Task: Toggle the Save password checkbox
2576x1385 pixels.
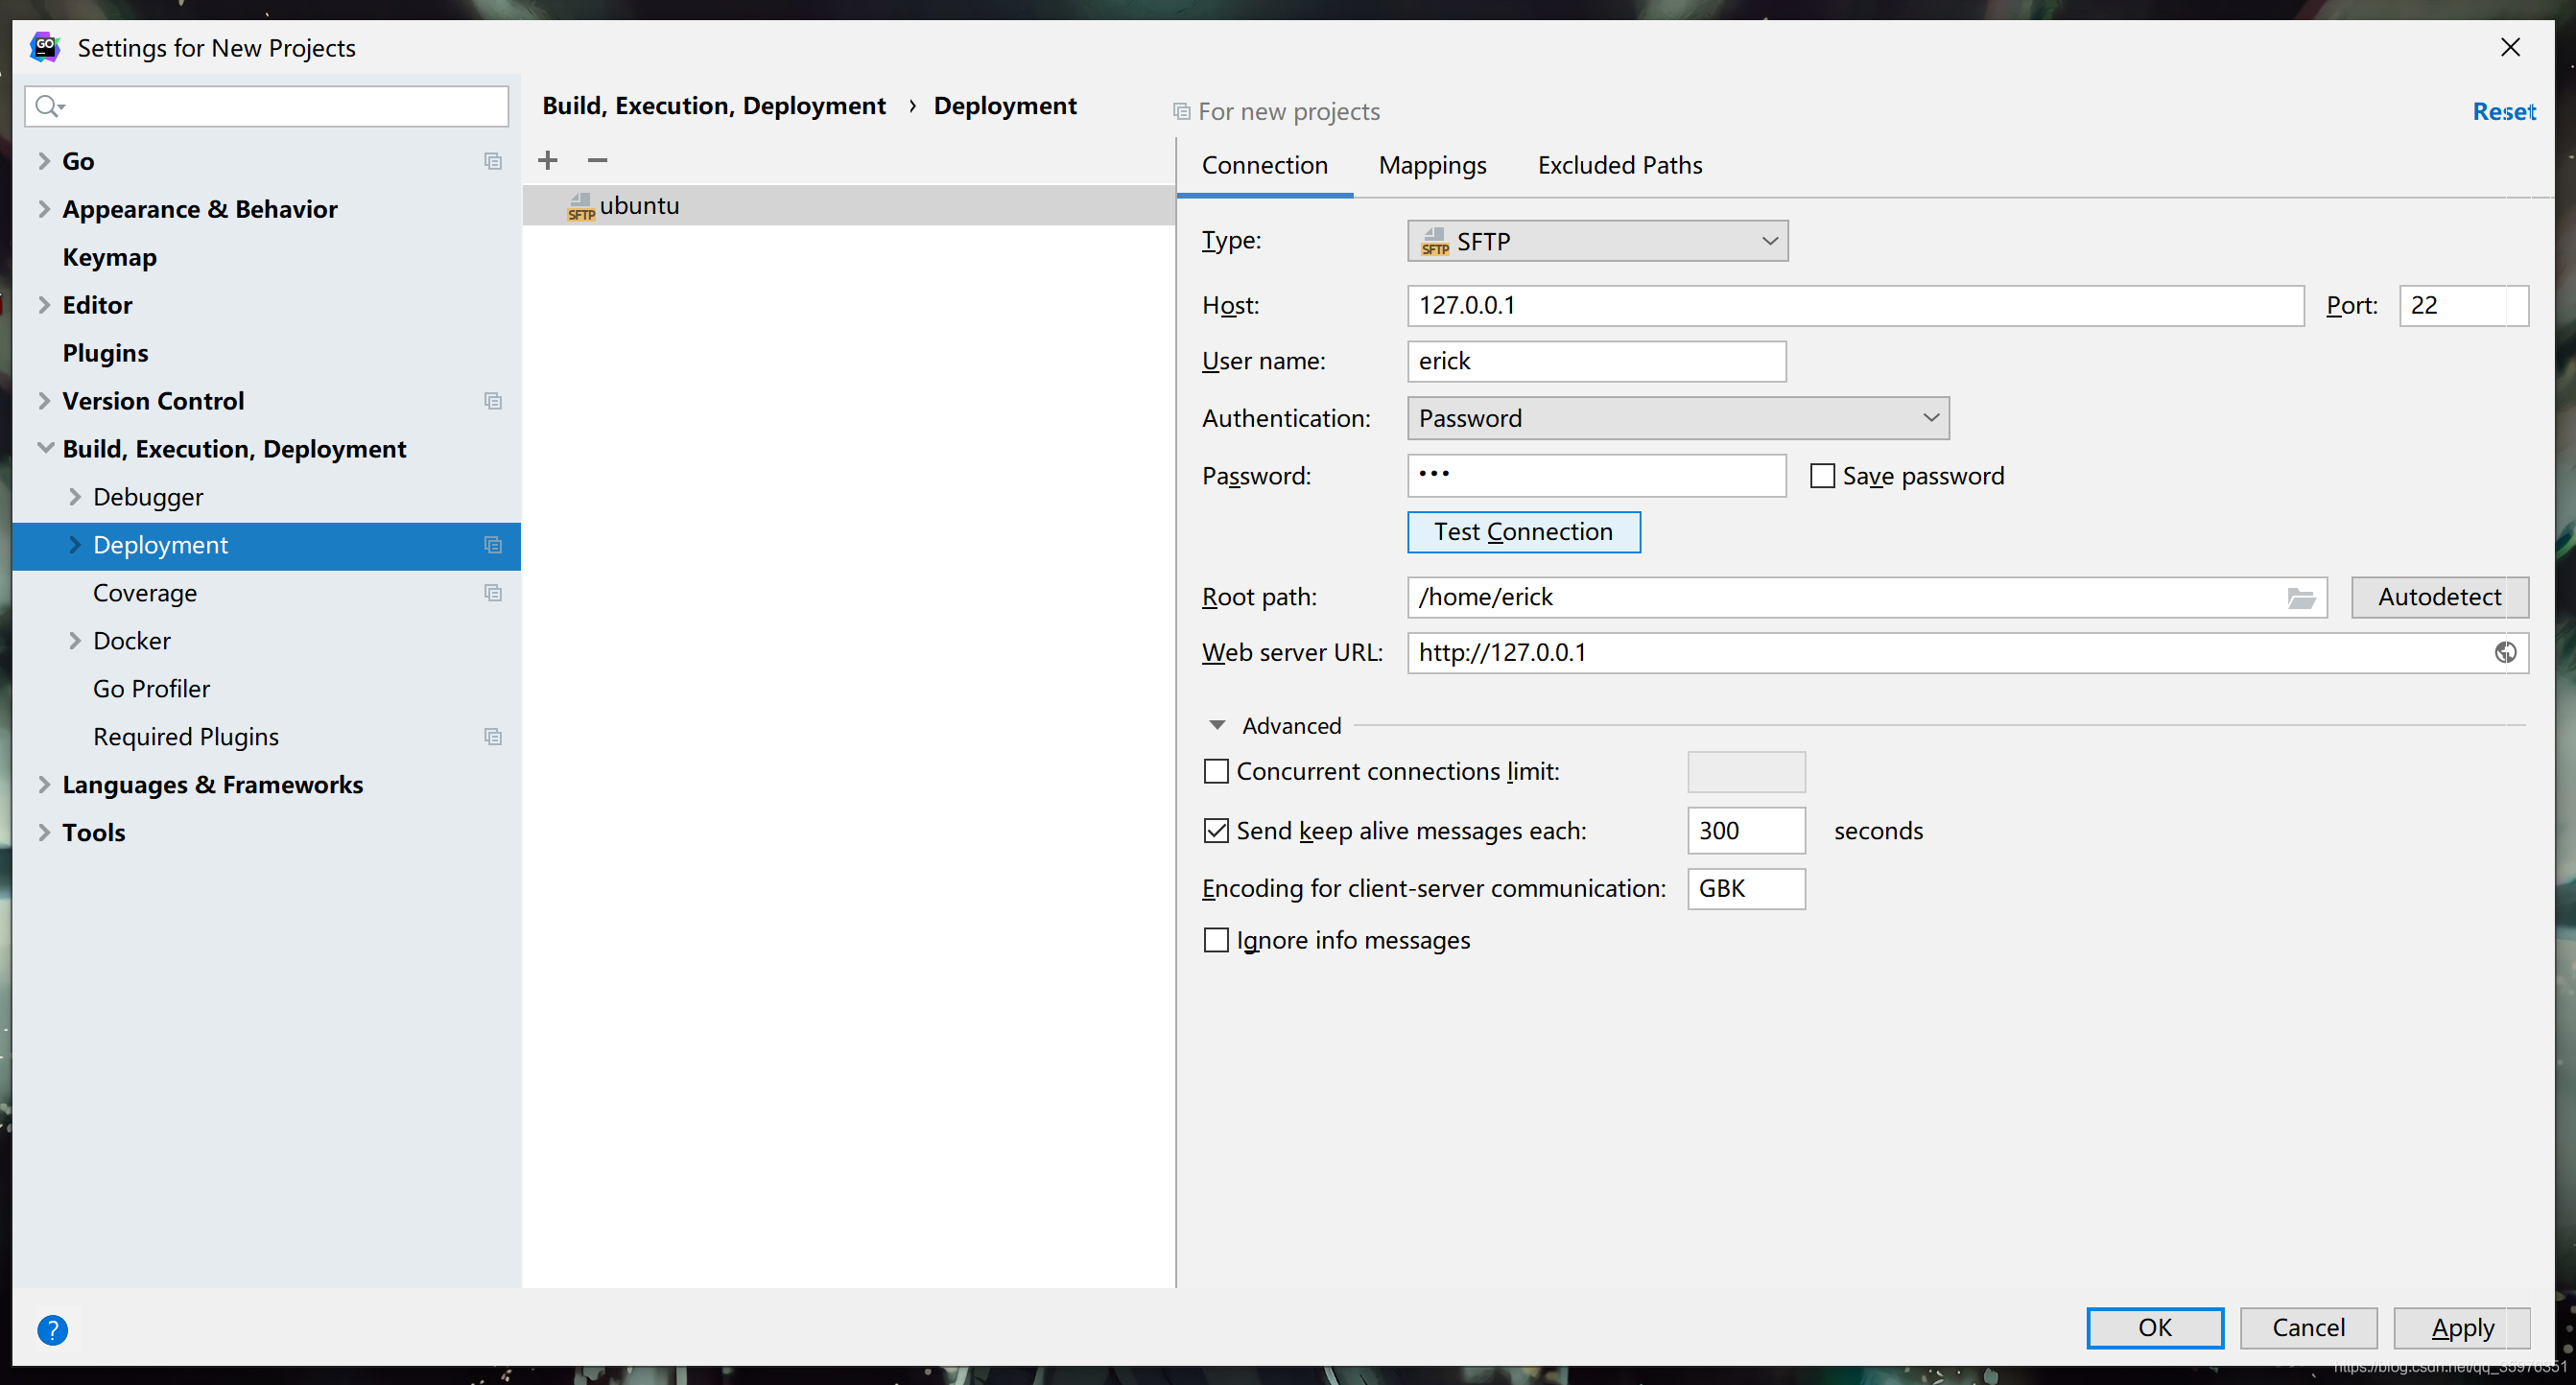Action: click(x=1820, y=476)
